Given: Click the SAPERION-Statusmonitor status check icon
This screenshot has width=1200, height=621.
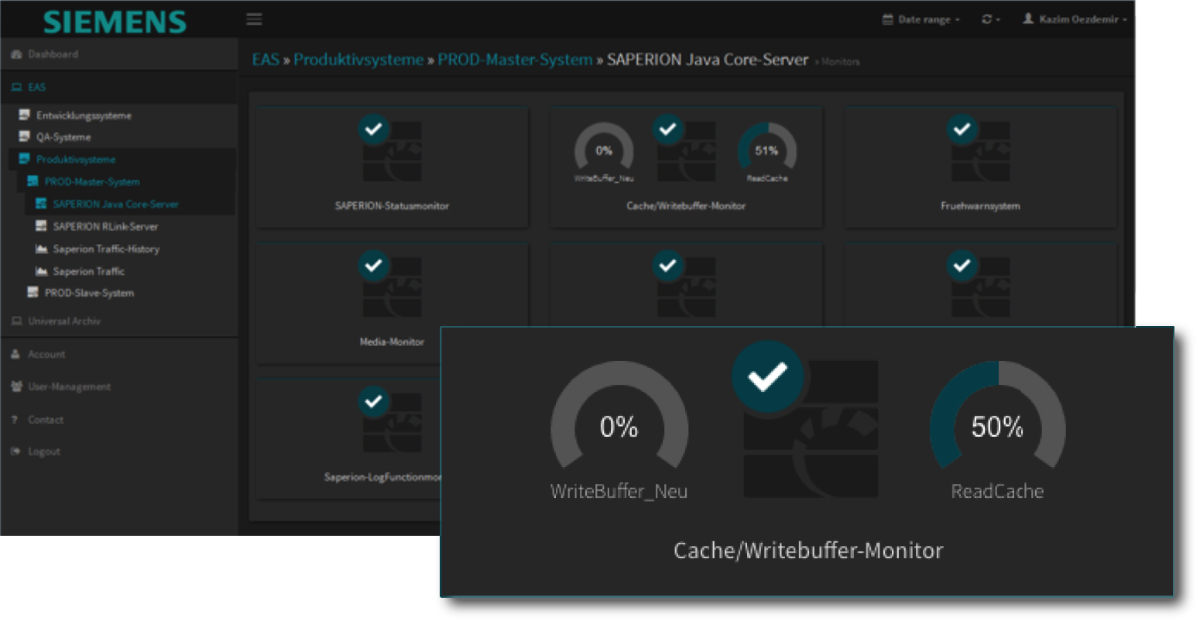Looking at the screenshot, I should [x=373, y=129].
